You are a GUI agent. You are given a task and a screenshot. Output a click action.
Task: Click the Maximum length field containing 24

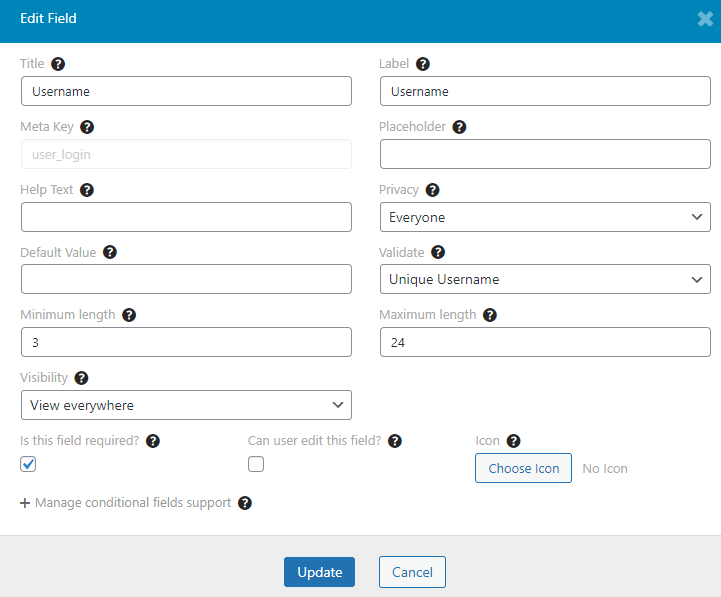tap(545, 342)
